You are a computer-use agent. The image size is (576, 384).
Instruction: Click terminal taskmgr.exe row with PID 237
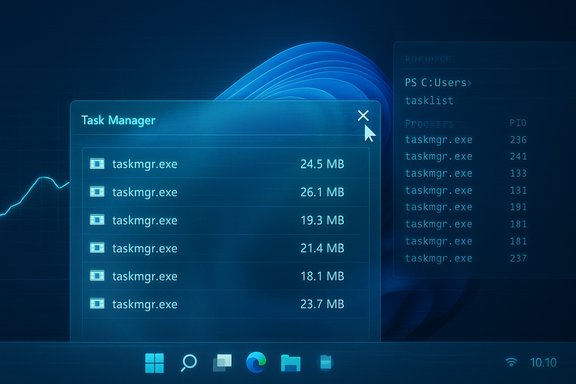click(466, 258)
